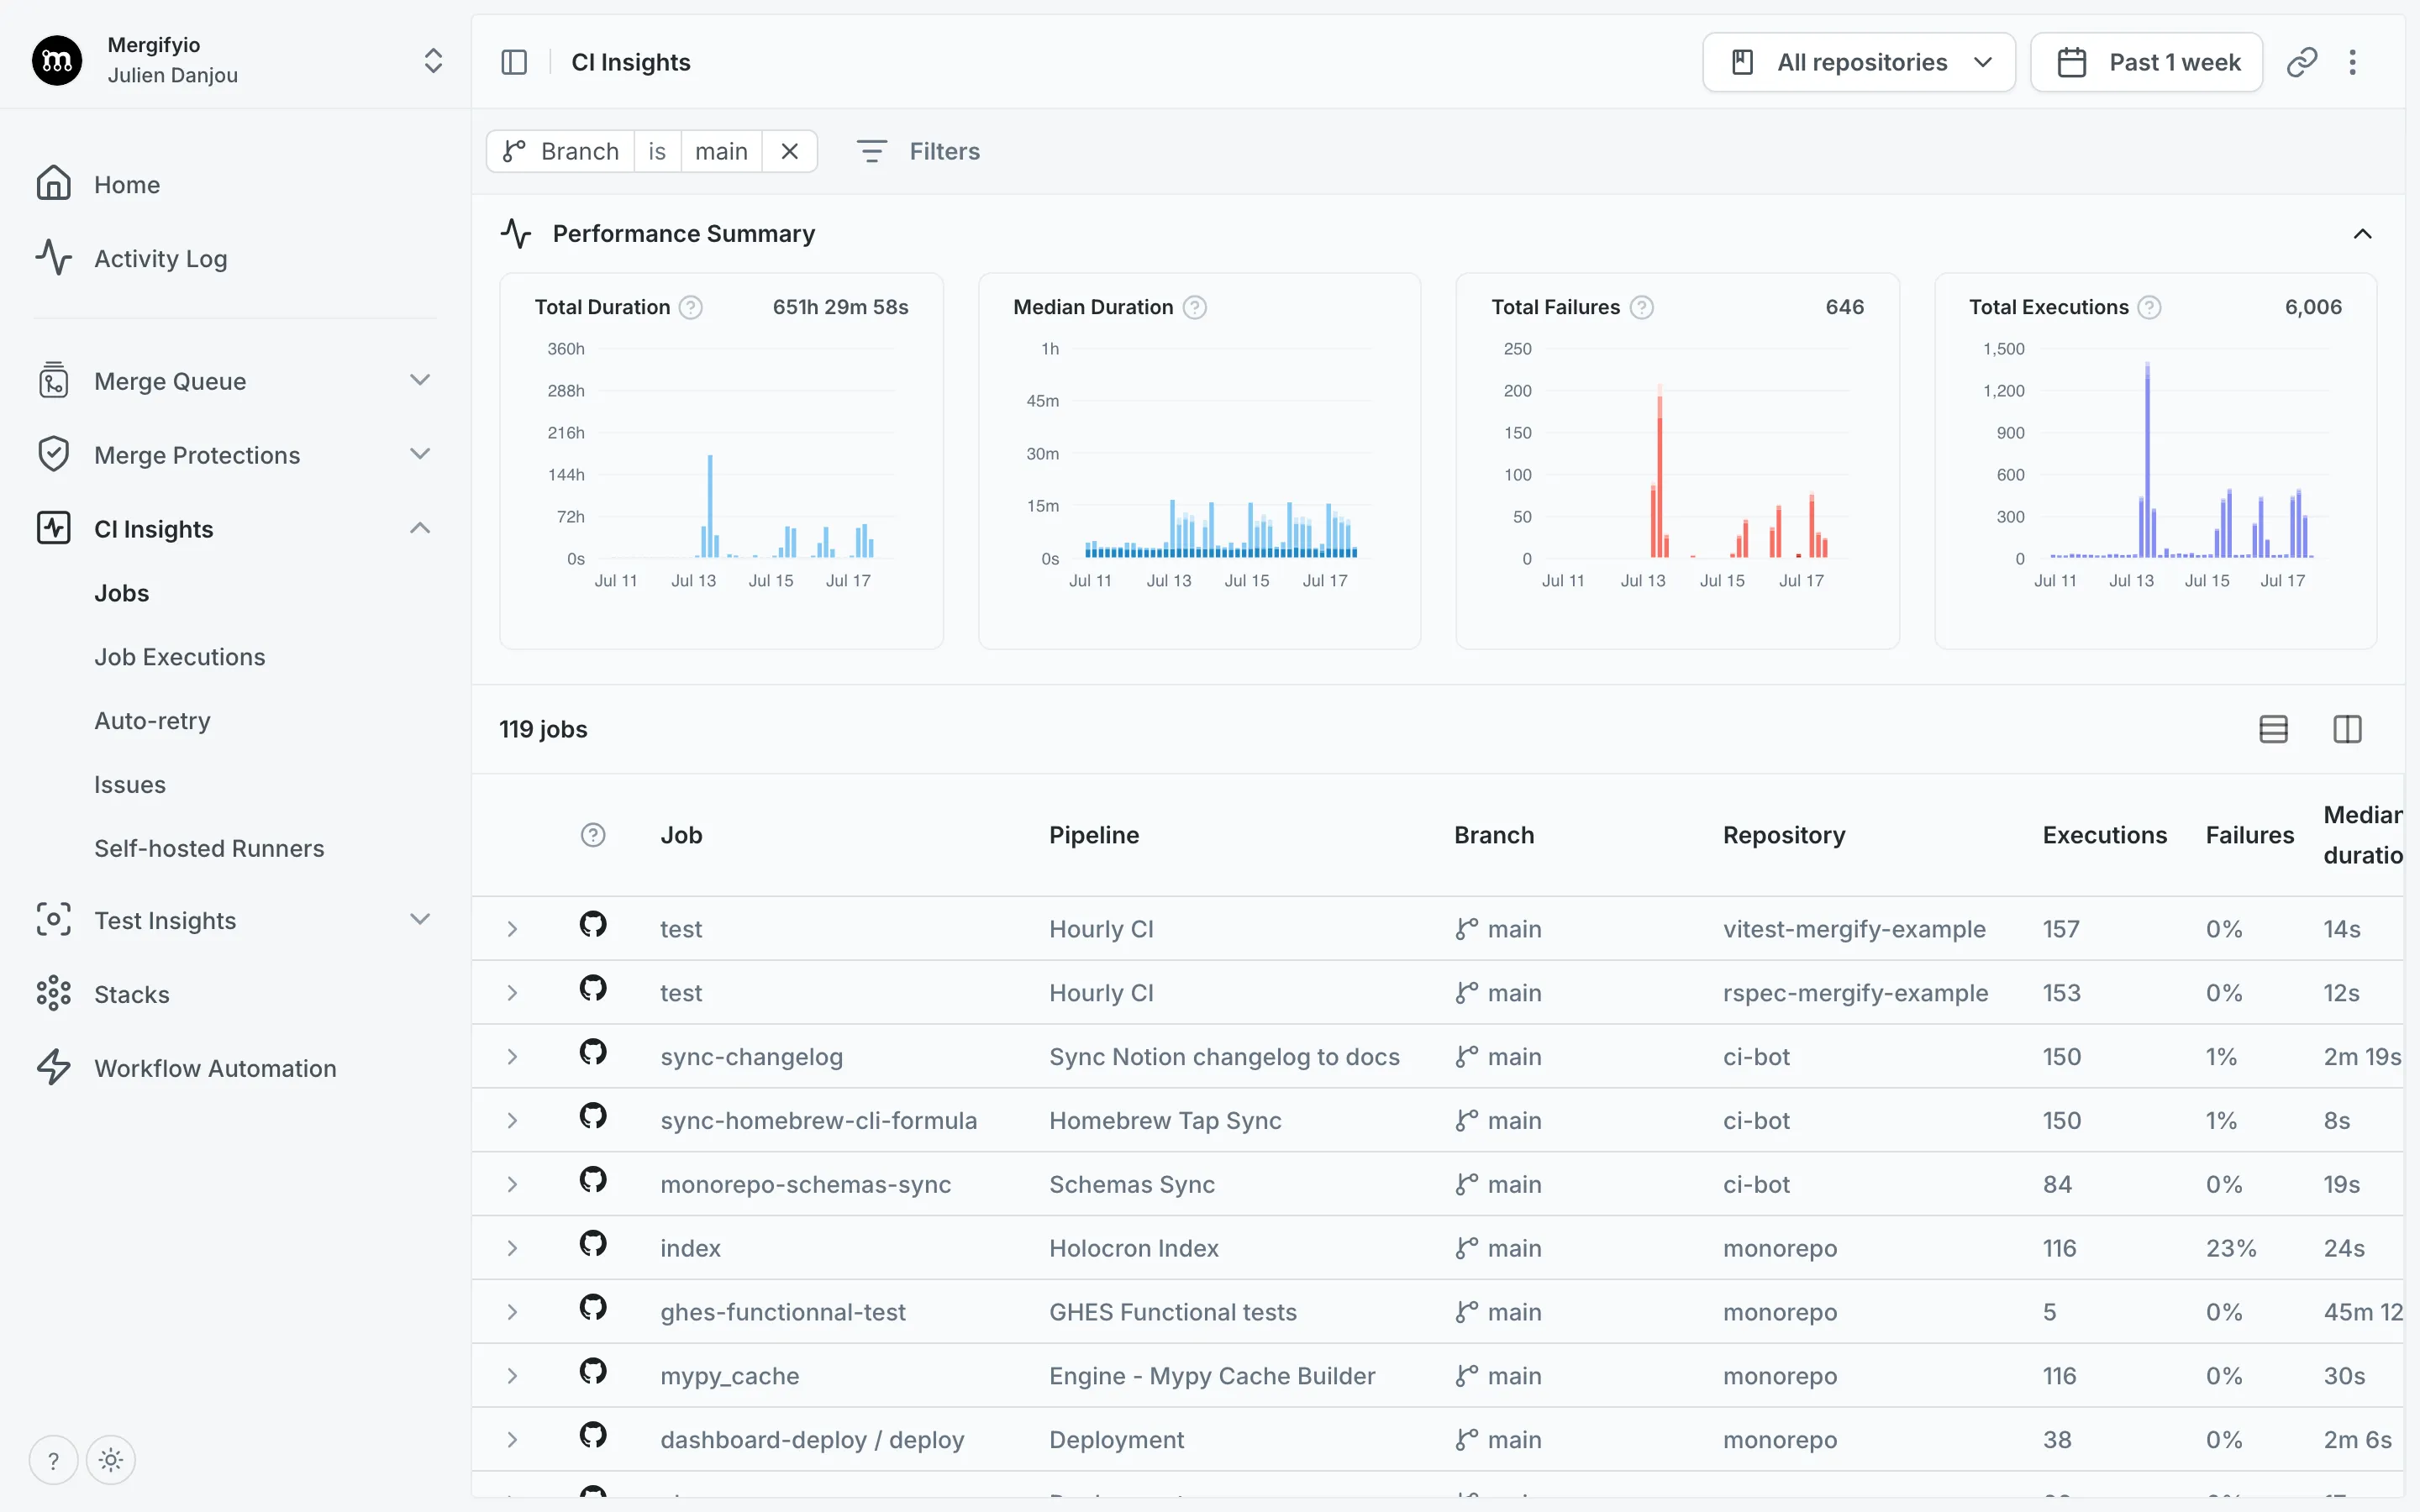Select Job Executions submenu item

pyautogui.click(x=180, y=657)
